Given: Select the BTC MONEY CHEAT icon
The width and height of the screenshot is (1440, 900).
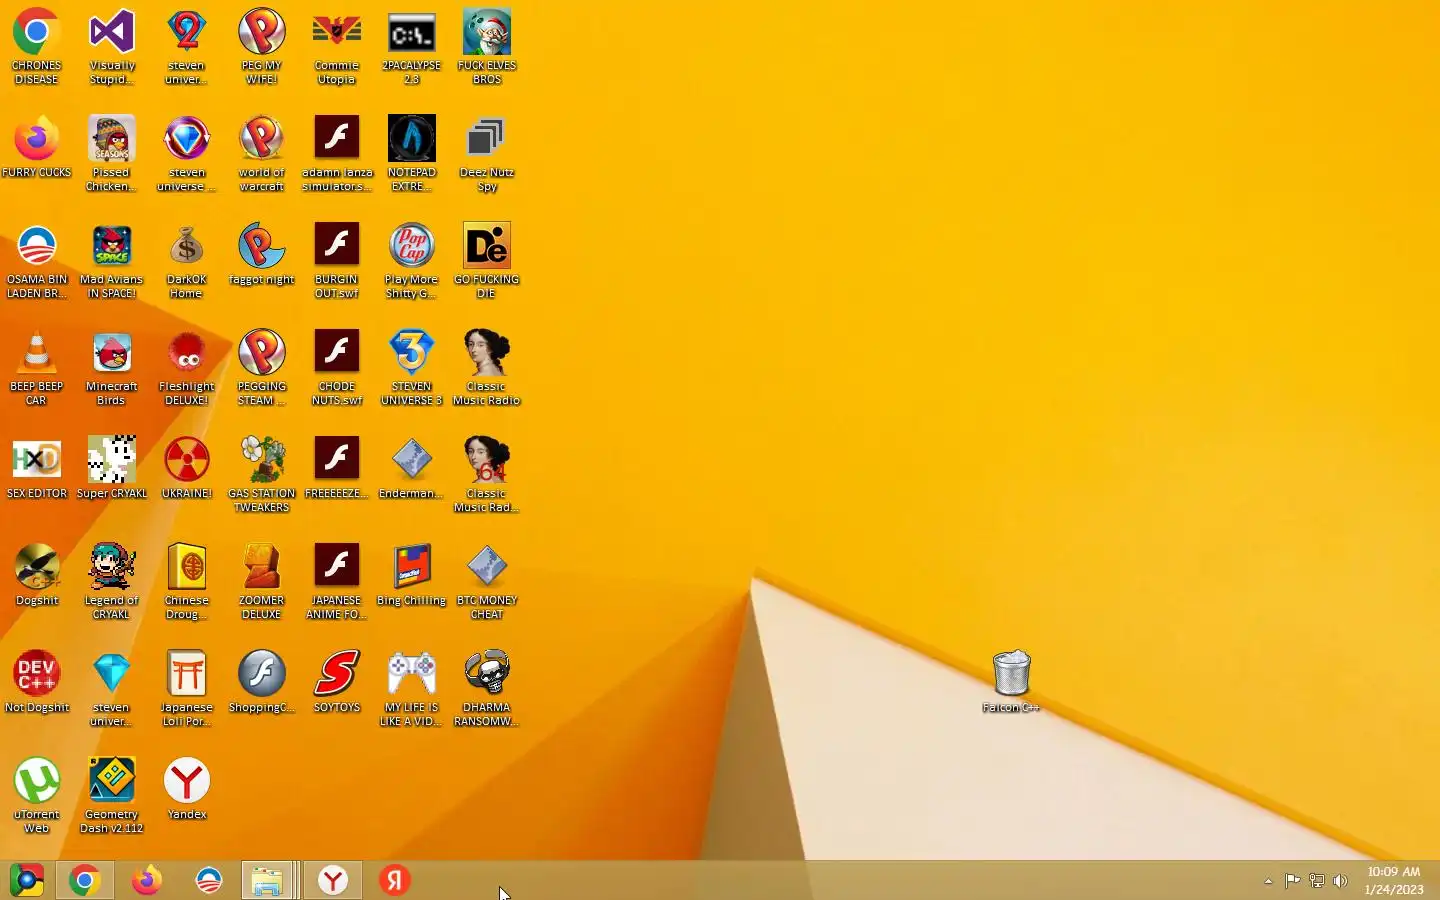Looking at the screenshot, I should [486, 581].
